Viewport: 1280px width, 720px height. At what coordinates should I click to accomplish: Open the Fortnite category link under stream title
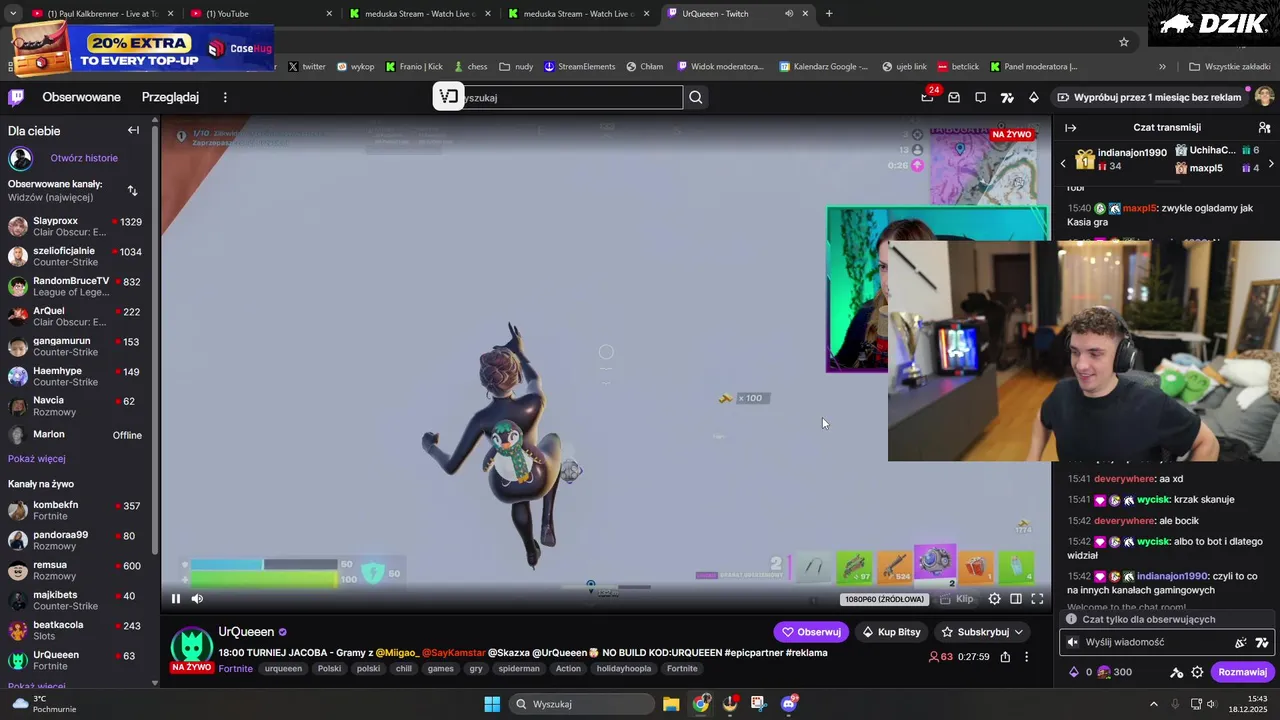(235, 669)
